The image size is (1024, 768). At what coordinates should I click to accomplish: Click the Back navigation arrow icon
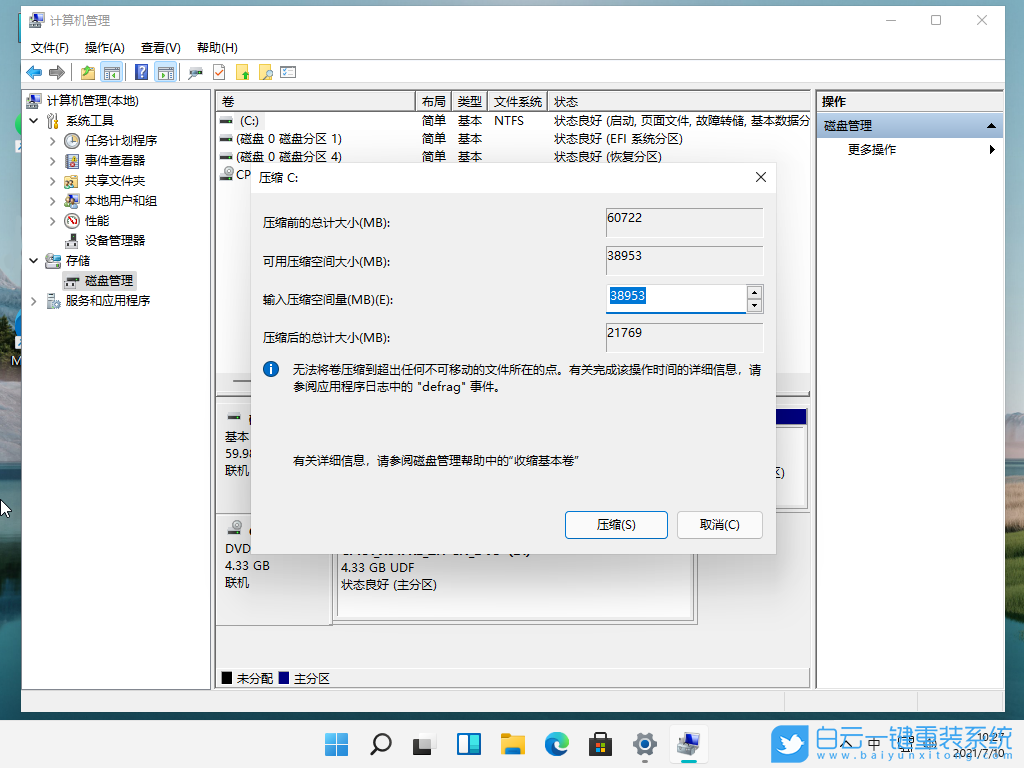33,72
